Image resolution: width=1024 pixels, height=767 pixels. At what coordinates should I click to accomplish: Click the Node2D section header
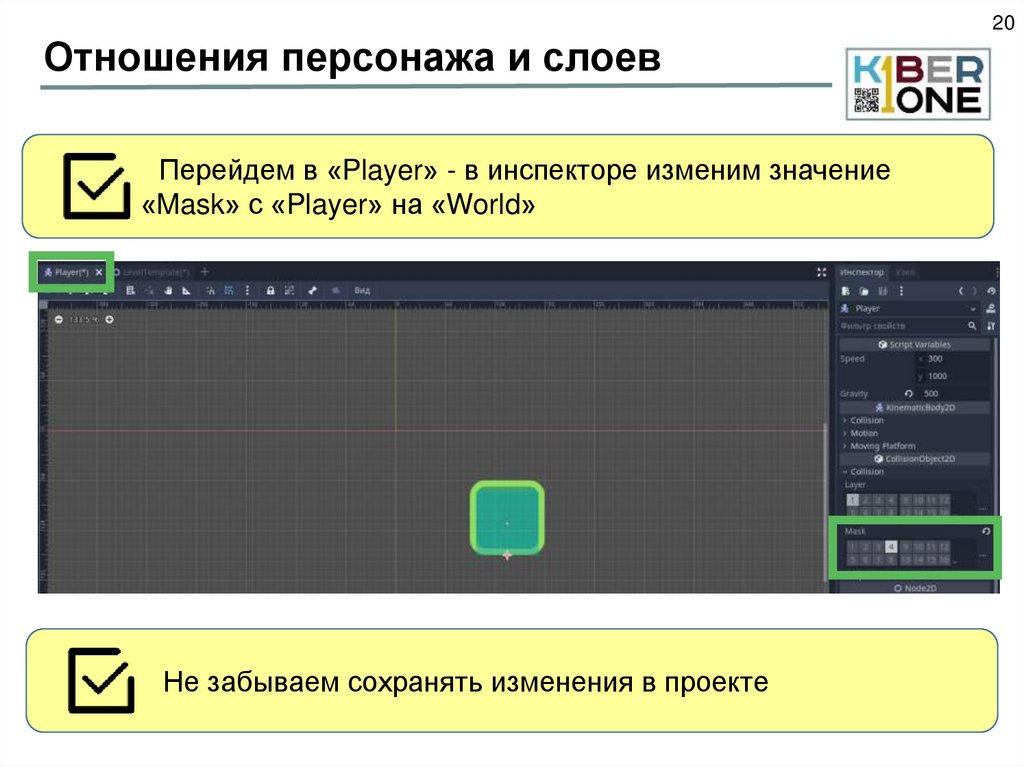tap(914, 588)
